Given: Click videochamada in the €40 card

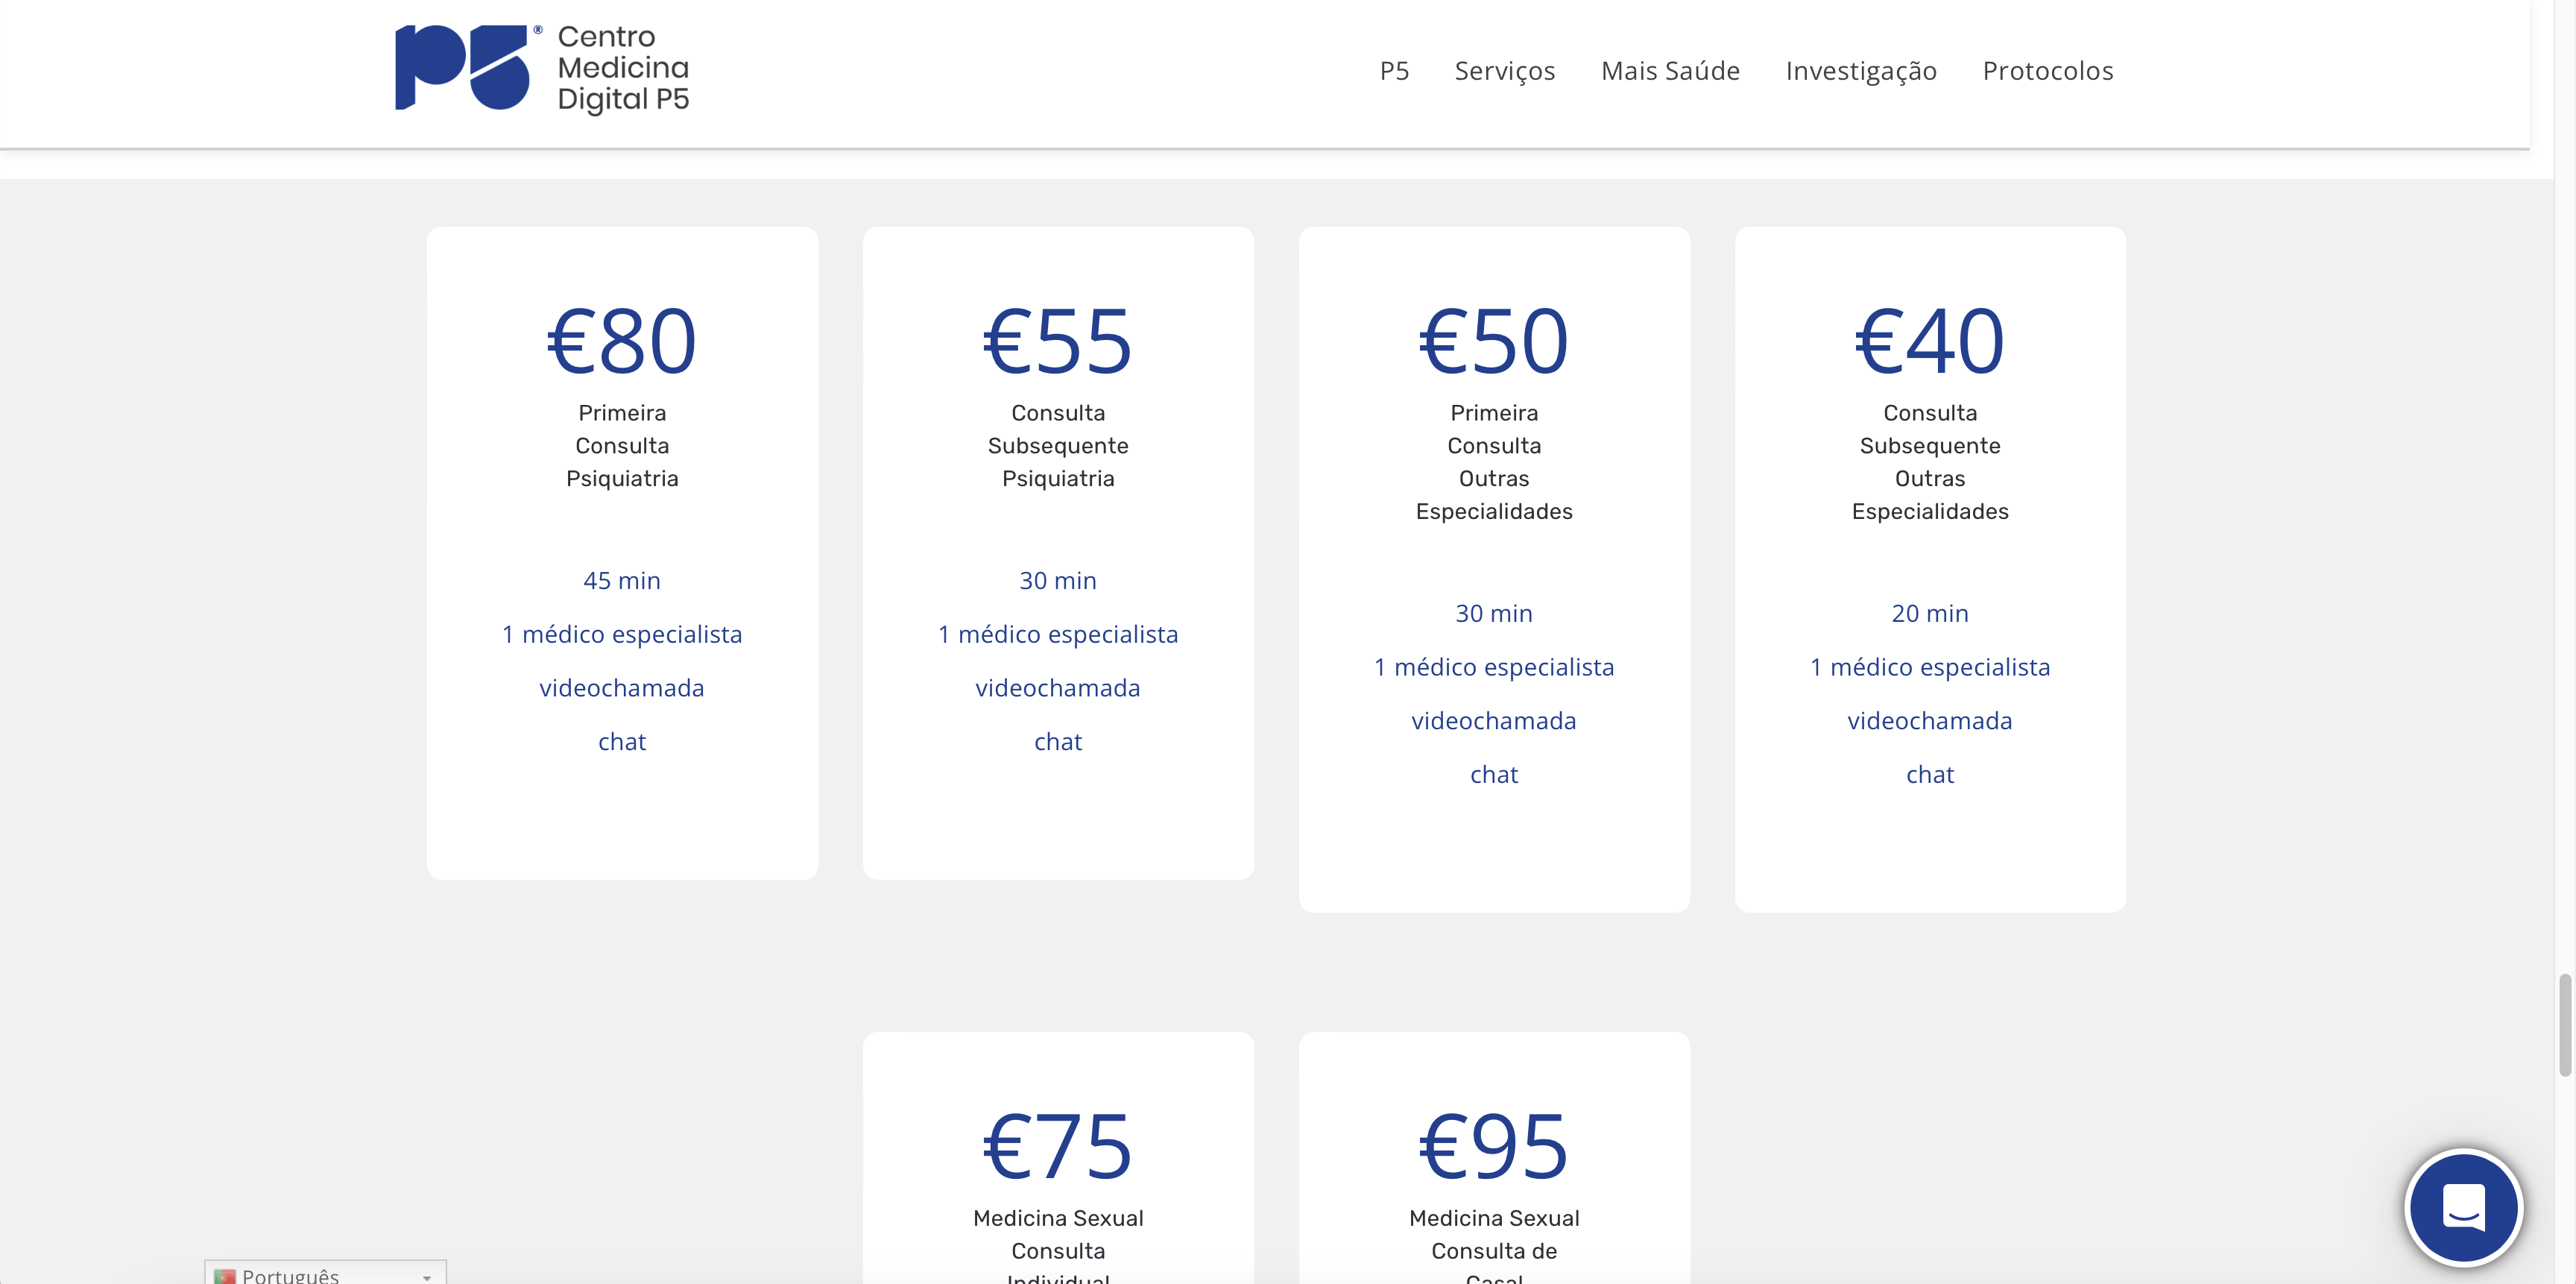Looking at the screenshot, I should pyautogui.click(x=1929, y=721).
